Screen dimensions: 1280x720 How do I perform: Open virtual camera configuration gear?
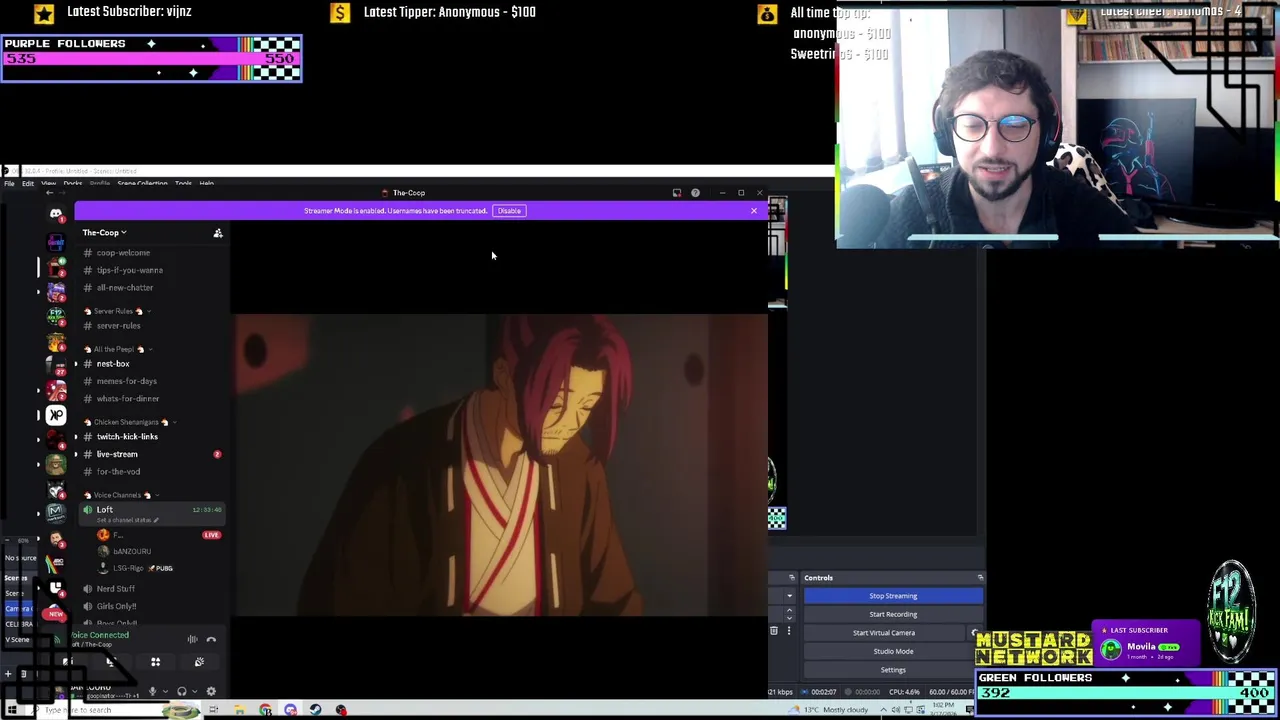(x=975, y=633)
